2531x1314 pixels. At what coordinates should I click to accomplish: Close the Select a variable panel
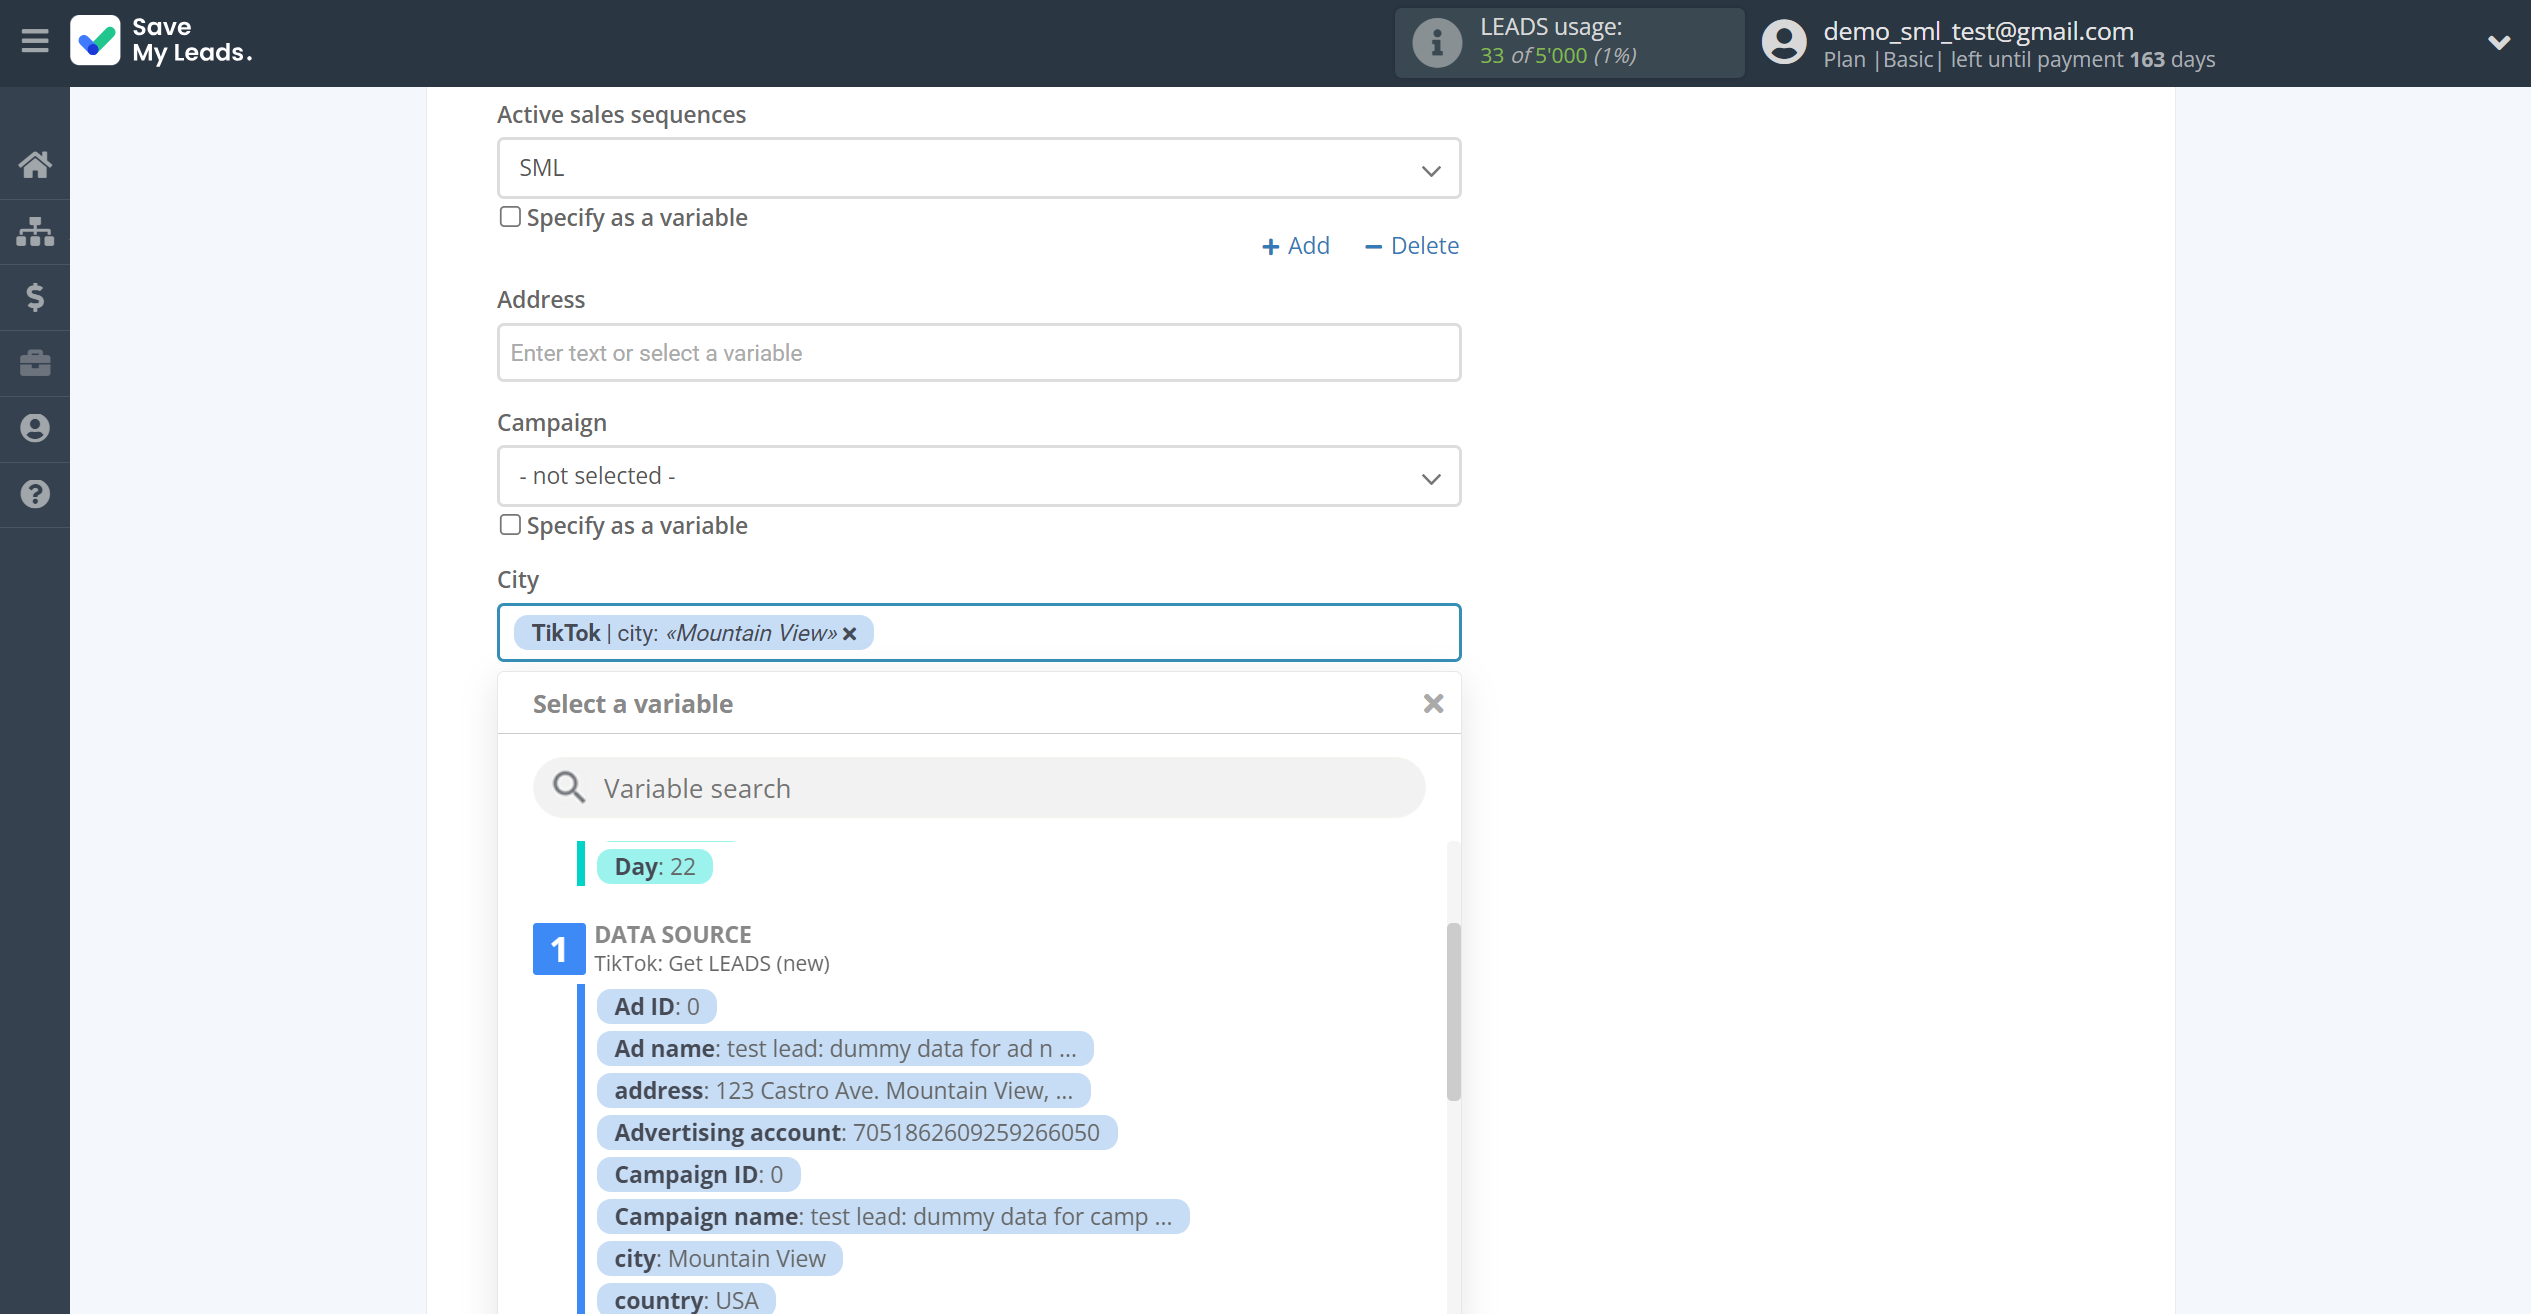coord(1433,704)
